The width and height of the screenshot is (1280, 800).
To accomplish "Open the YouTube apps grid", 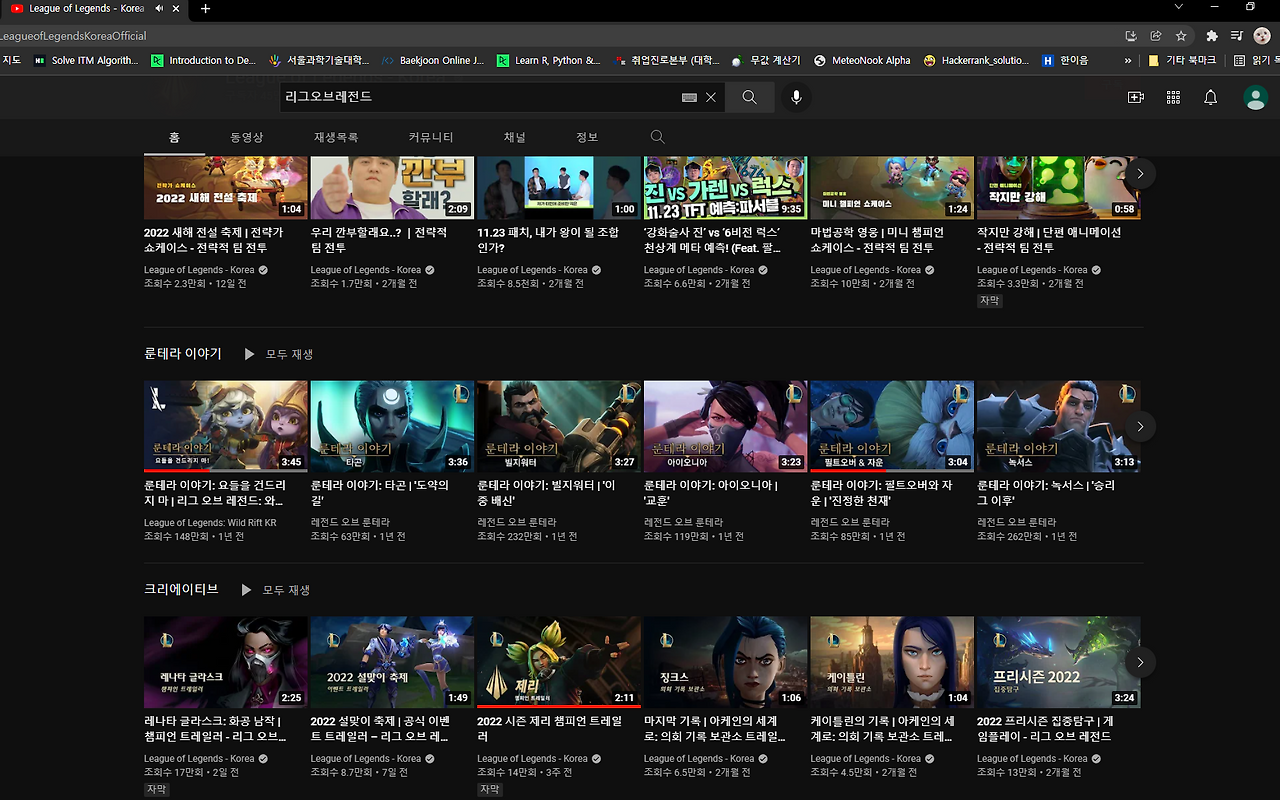I will [1173, 97].
